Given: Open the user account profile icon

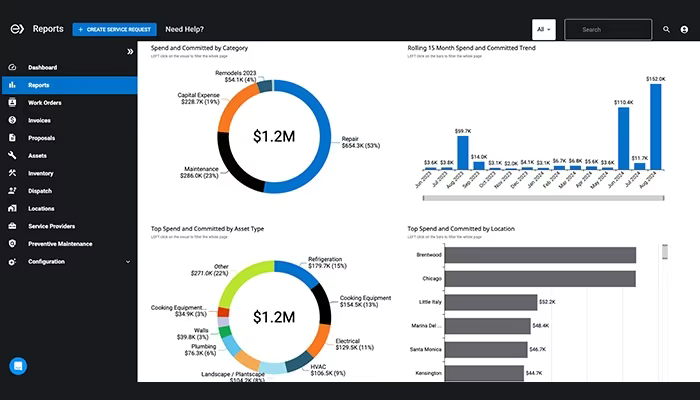Looking at the screenshot, I should click(684, 29).
